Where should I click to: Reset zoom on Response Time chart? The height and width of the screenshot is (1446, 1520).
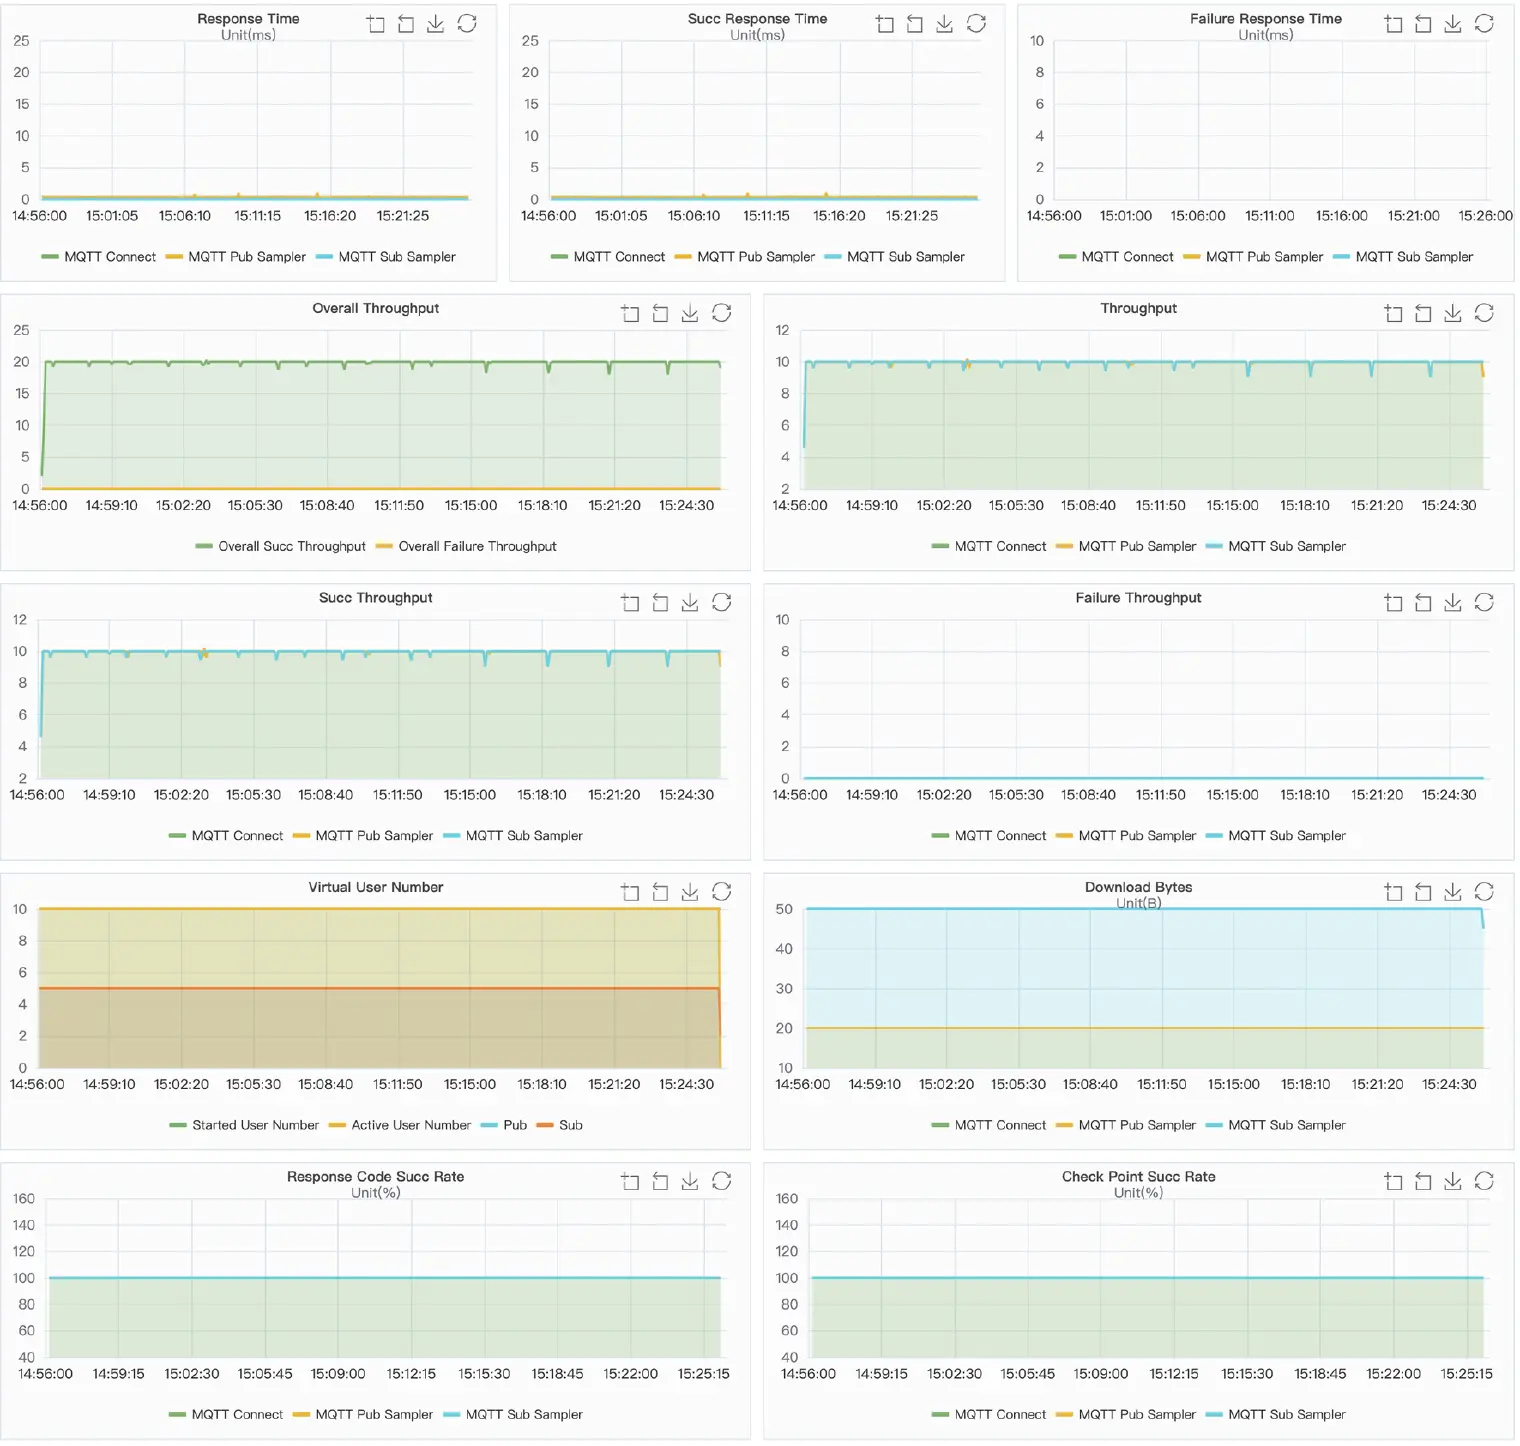[x=406, y=24]
